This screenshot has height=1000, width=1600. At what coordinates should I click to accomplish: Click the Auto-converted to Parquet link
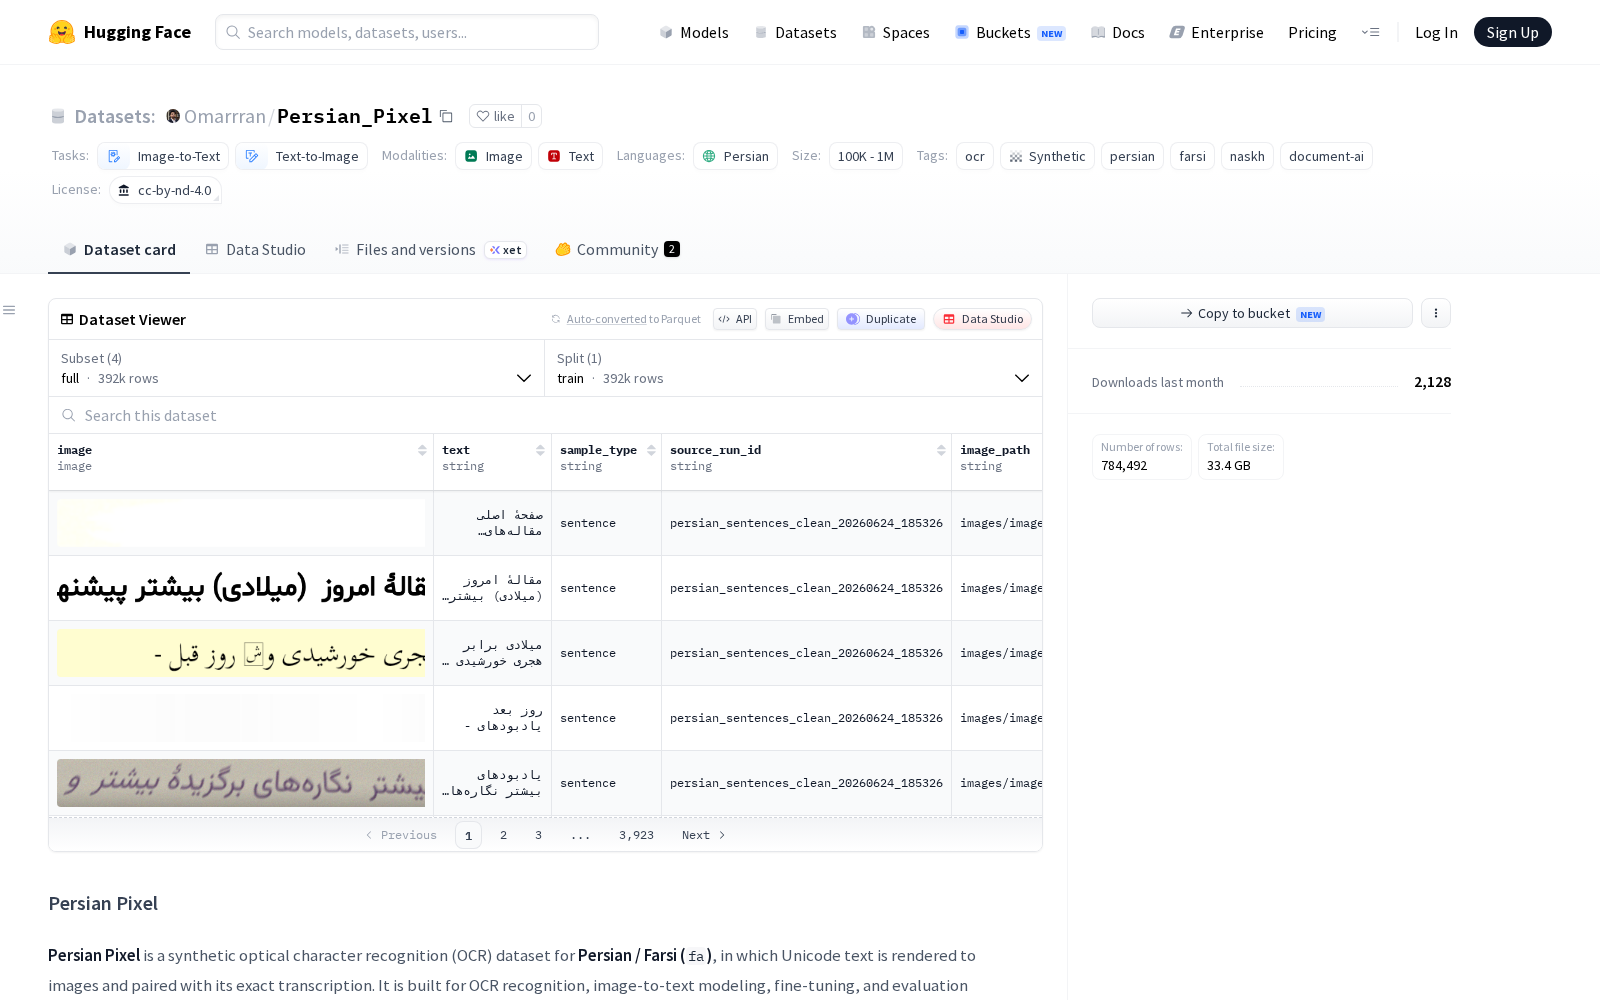point(606,319)
